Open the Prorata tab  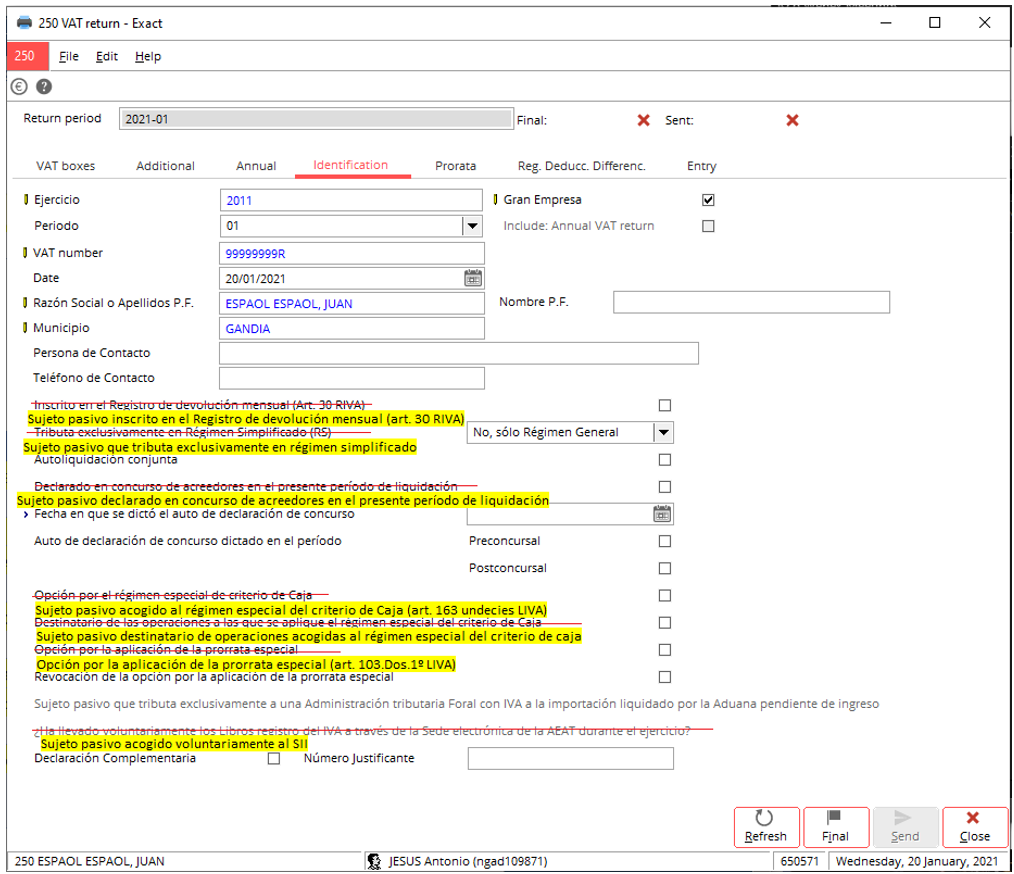pos(455,166)
